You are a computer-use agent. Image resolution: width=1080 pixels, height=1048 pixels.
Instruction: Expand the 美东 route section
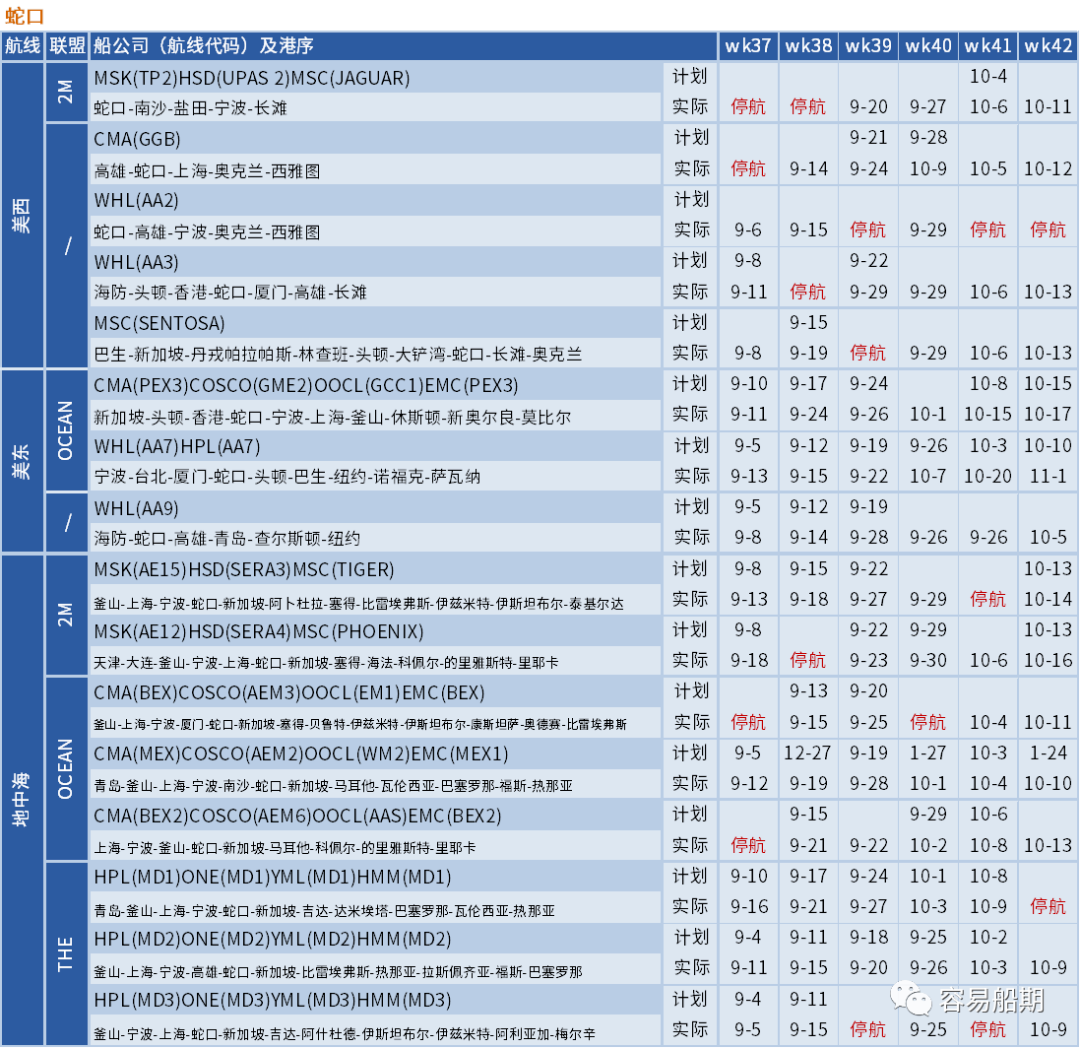(23, 461)
